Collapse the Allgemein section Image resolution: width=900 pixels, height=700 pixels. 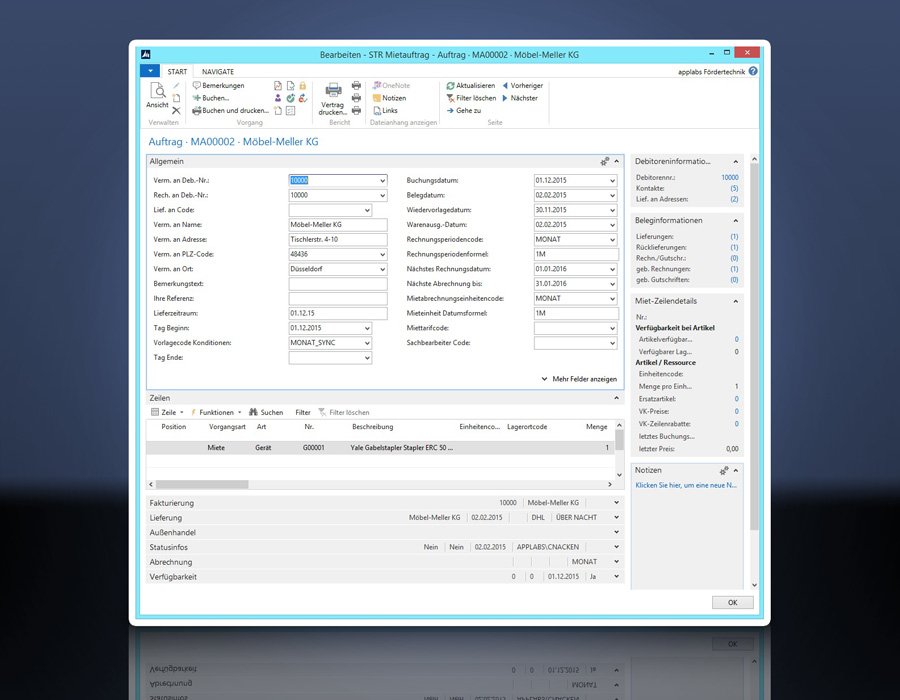tap(616, 162)
